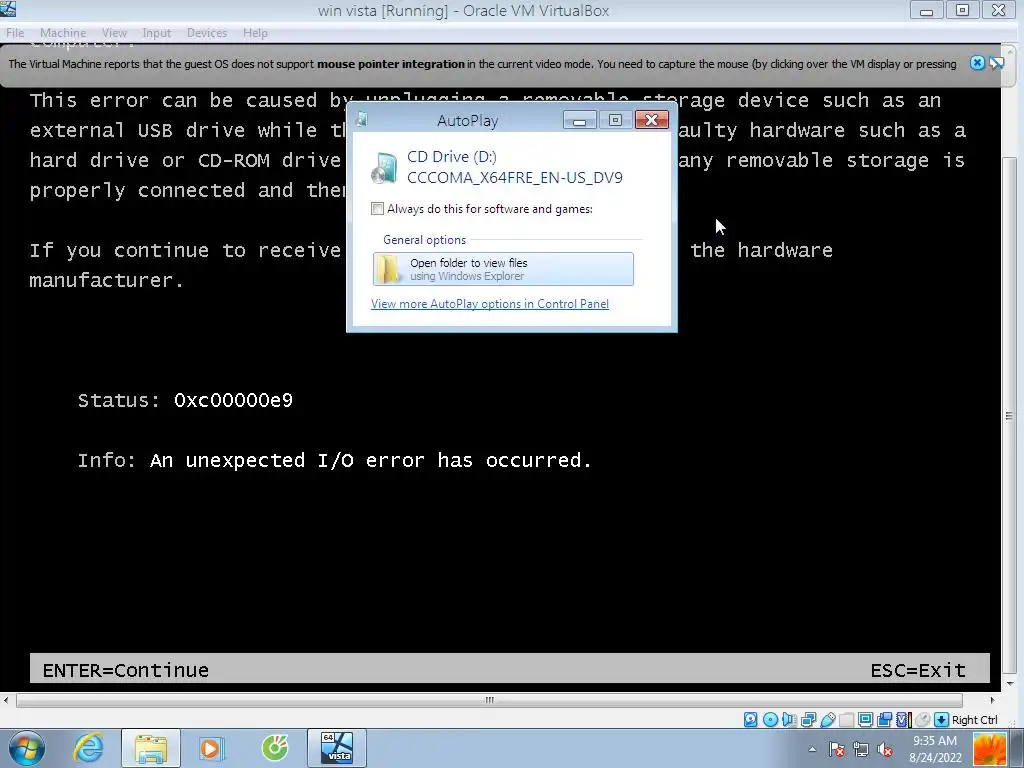Open the View menu
The height and width of the screenshot is (768, 1024).
pos(114,33)
